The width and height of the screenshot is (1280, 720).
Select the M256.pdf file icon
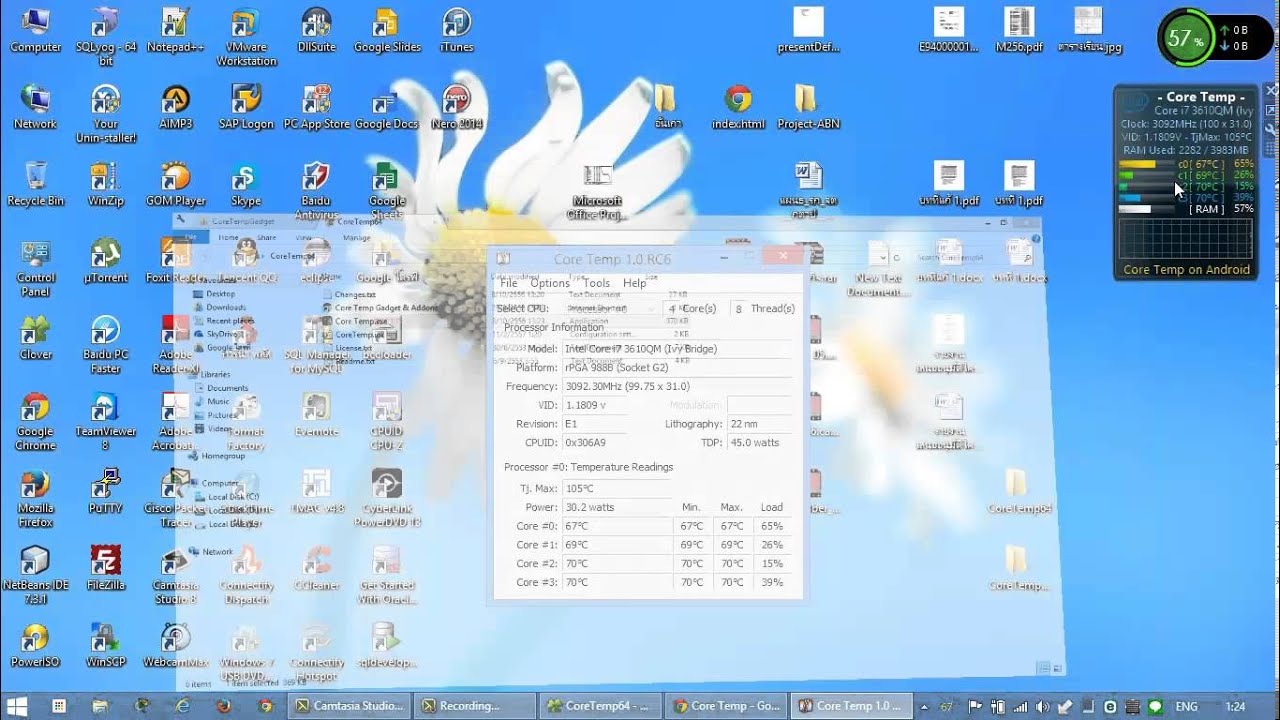point(1019,30)
